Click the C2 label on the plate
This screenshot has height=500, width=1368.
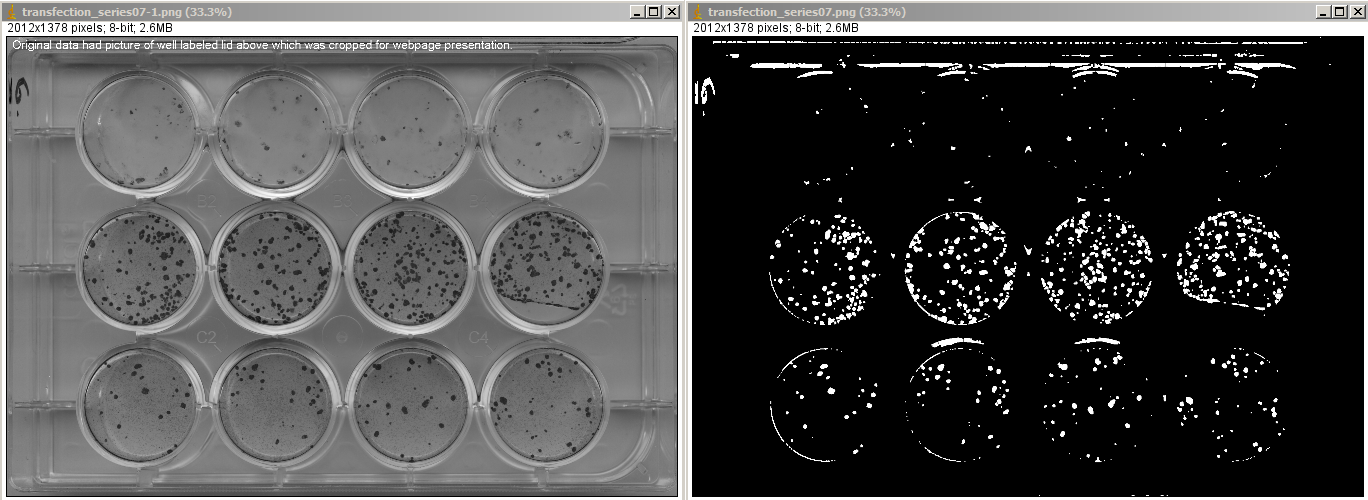tap(206, 338)
